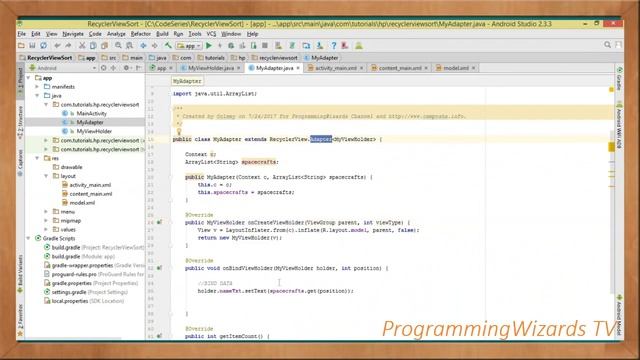Copy selection with the toolbar Copy icon
This screenshot has width=640, height=360.
93,46
